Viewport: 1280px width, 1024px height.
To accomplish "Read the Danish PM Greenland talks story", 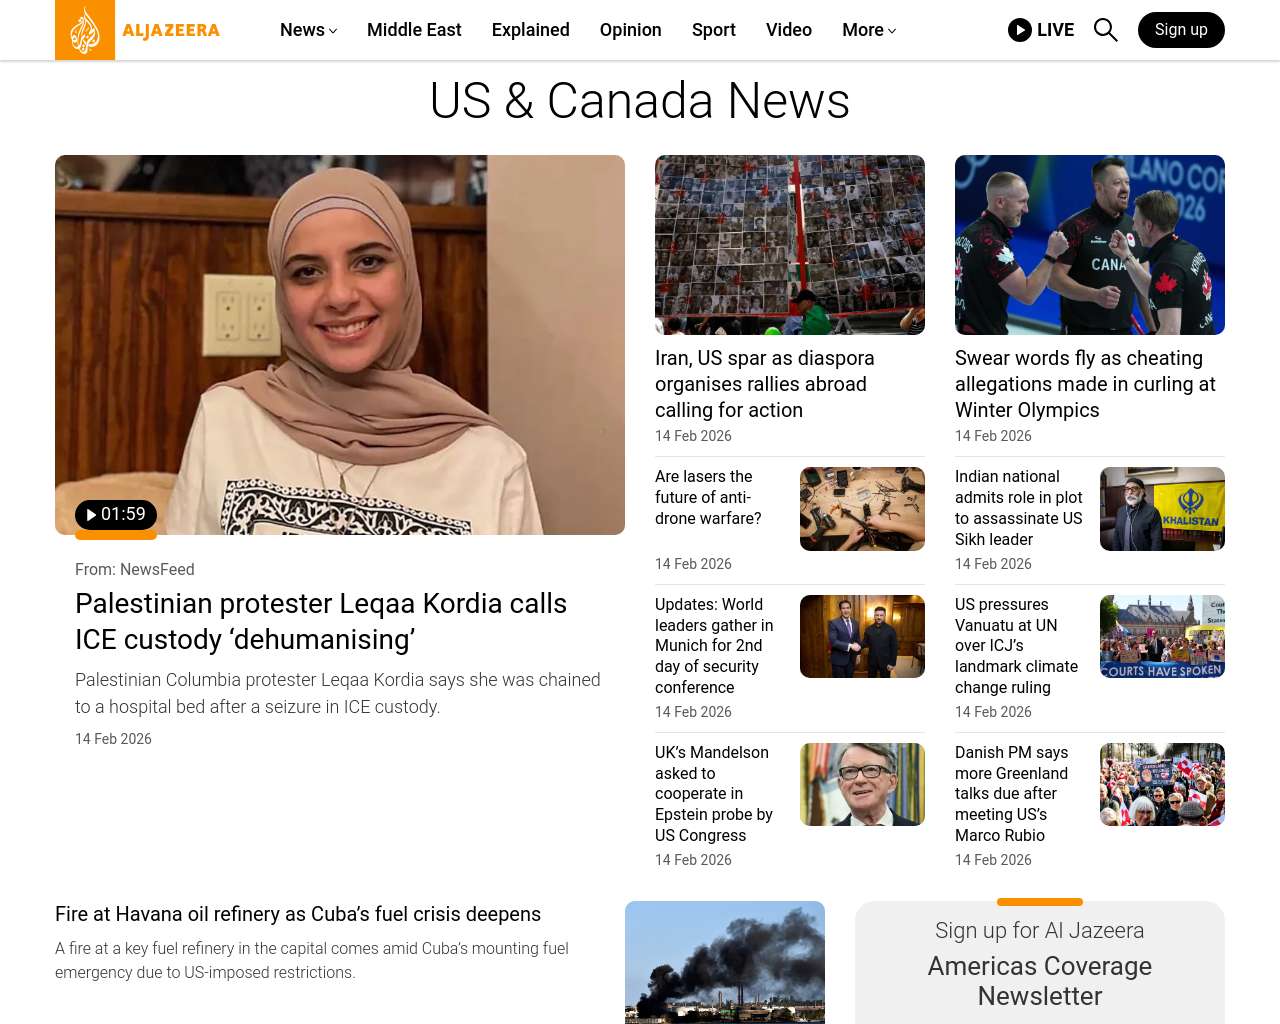I will pos(1011,794).
